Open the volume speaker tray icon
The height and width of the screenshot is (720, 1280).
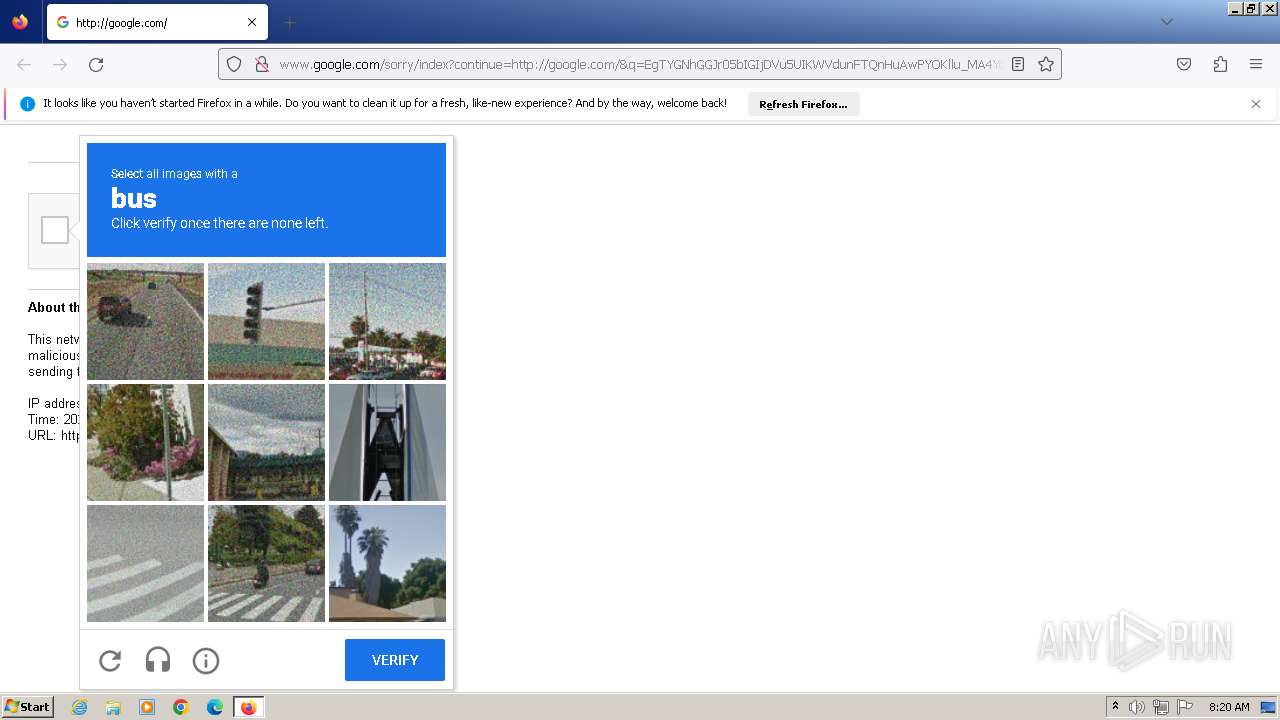[x=1137, y=707]
